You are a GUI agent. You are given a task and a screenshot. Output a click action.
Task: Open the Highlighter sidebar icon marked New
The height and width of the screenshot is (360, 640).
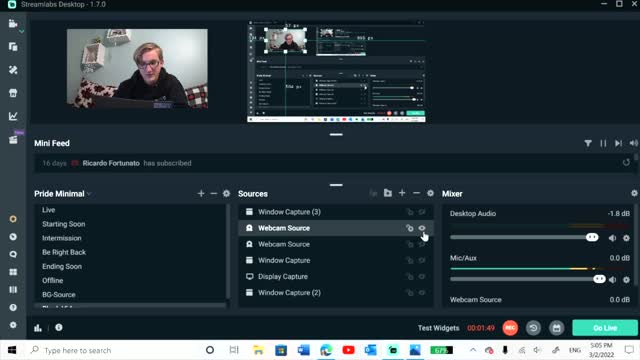pyautogui.click(x=13, y=140)
